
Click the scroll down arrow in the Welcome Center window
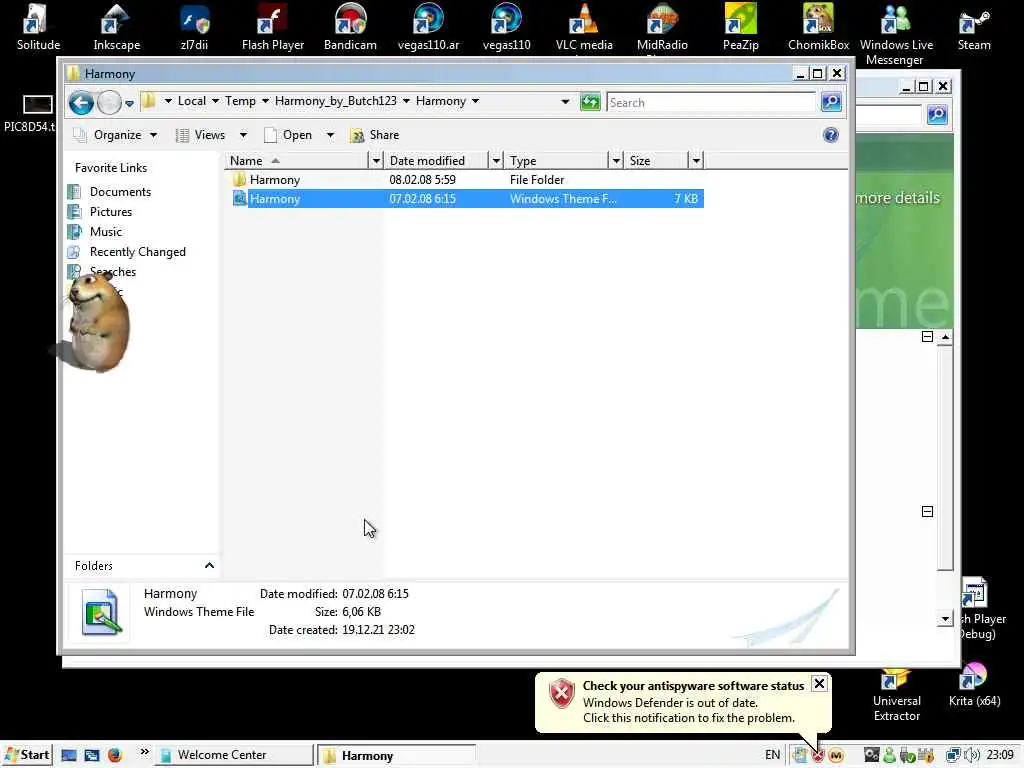point(945,619)
